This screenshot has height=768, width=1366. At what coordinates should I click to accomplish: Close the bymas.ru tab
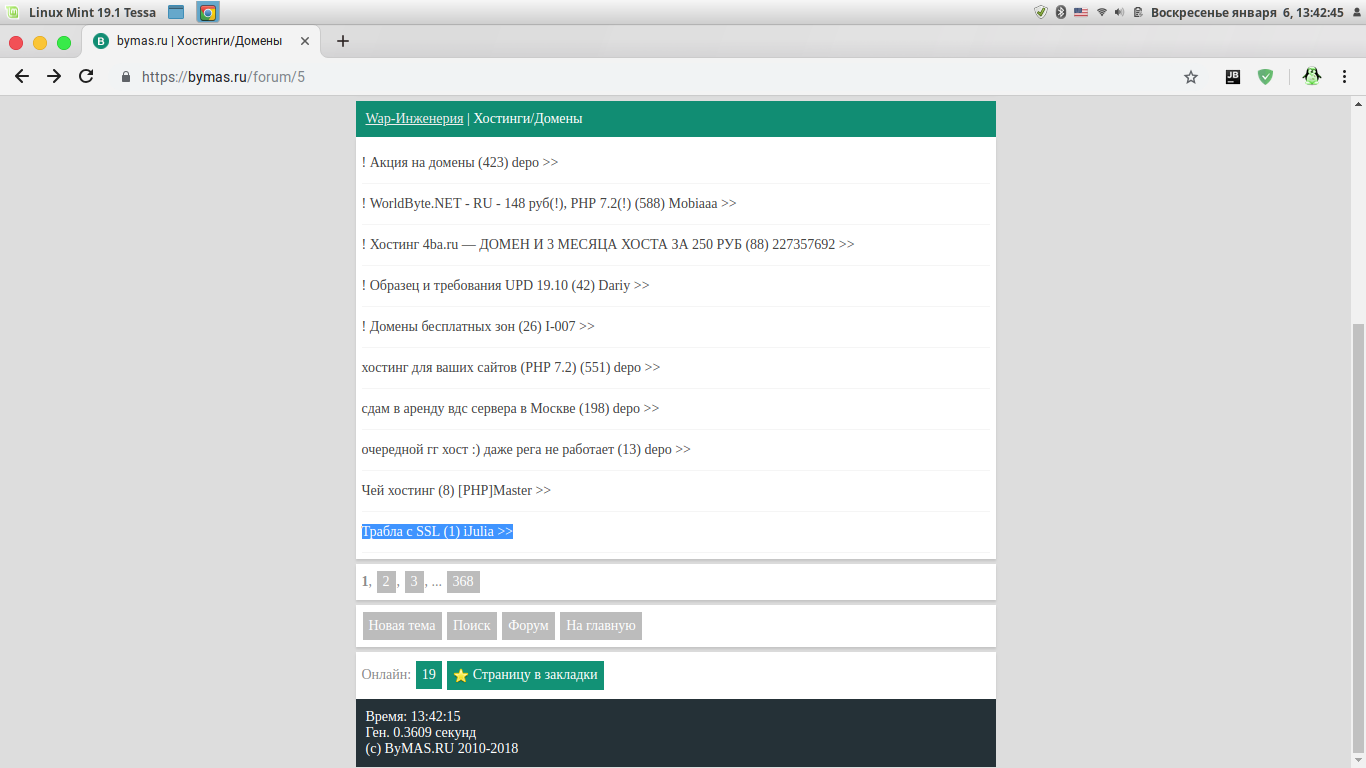303,41
